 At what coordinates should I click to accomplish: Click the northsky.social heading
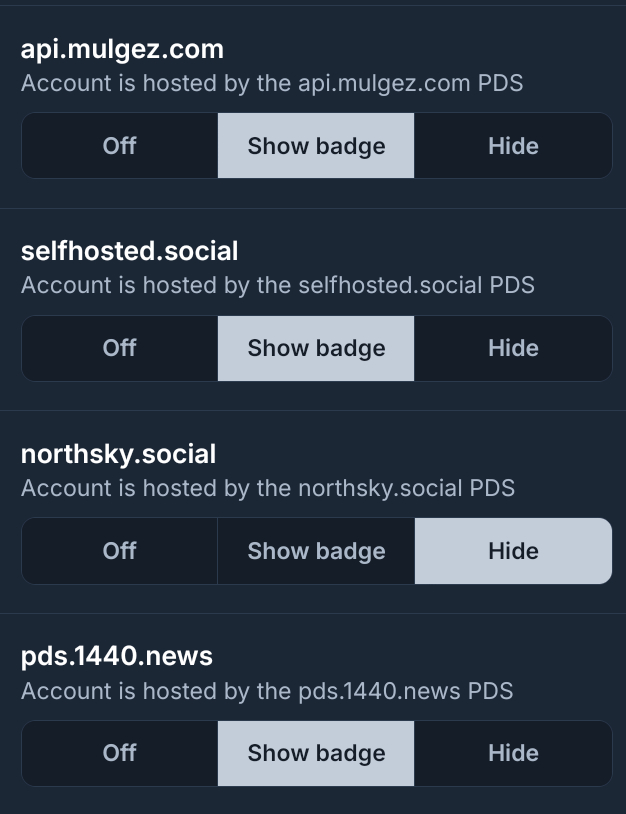[x=118, y=454]
